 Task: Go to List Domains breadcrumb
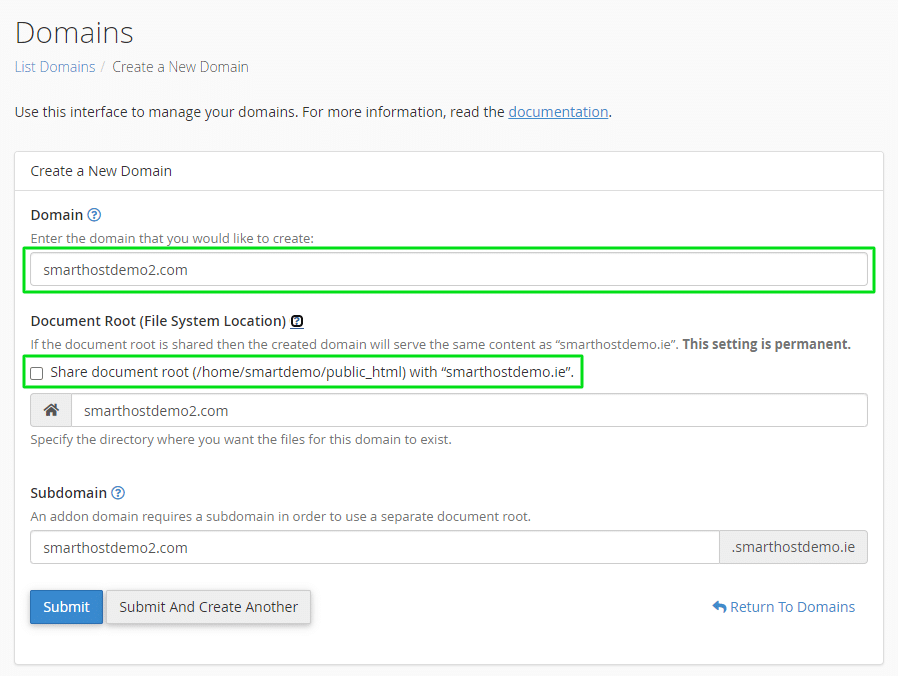tap(55, 67)
